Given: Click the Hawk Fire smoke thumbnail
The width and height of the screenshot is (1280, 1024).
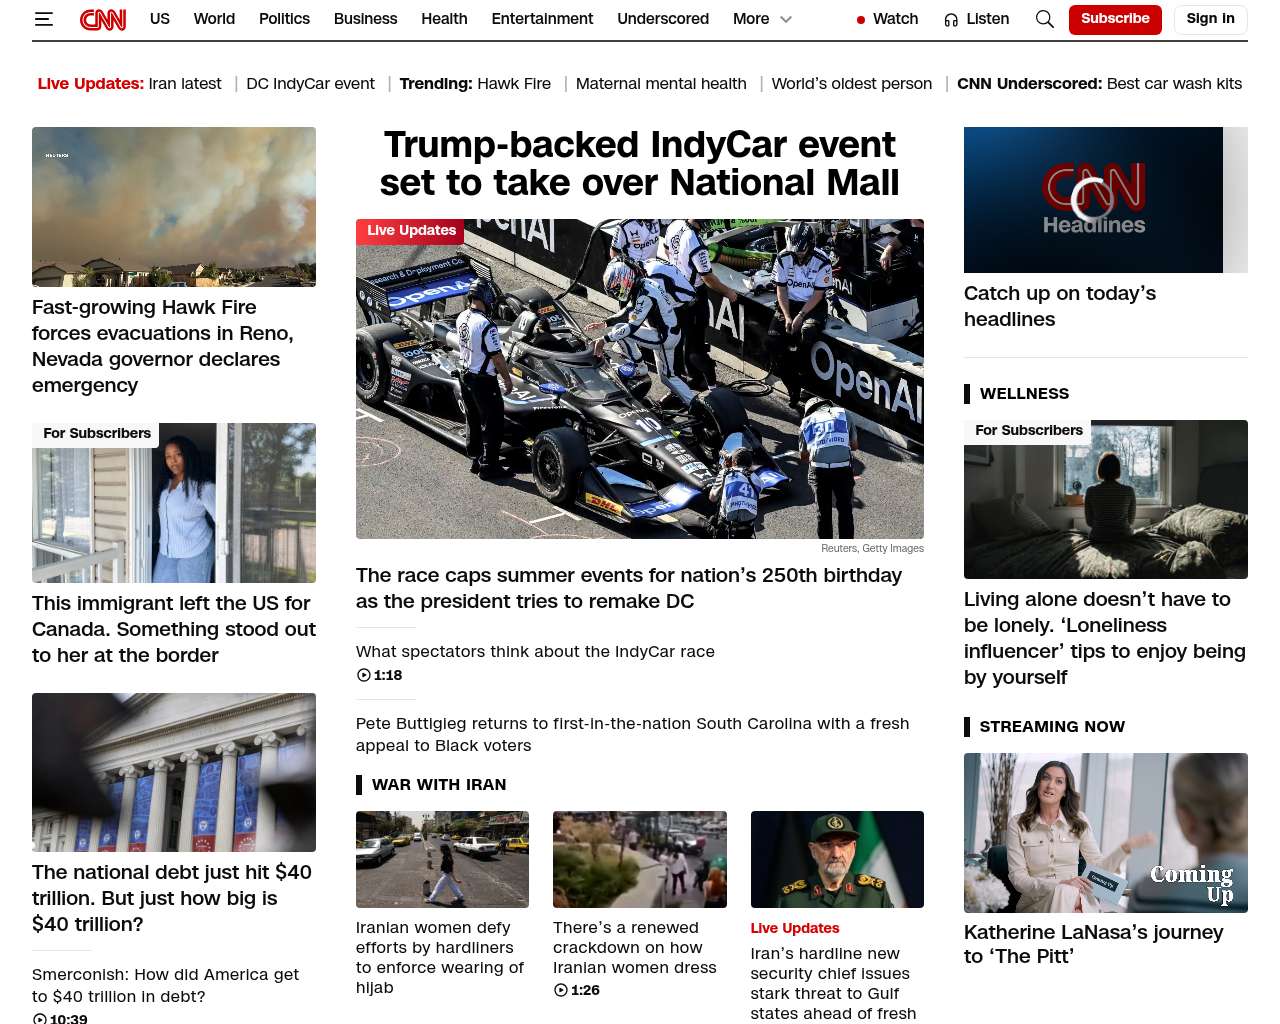Looking at the screenshot, I should [174, 207].
